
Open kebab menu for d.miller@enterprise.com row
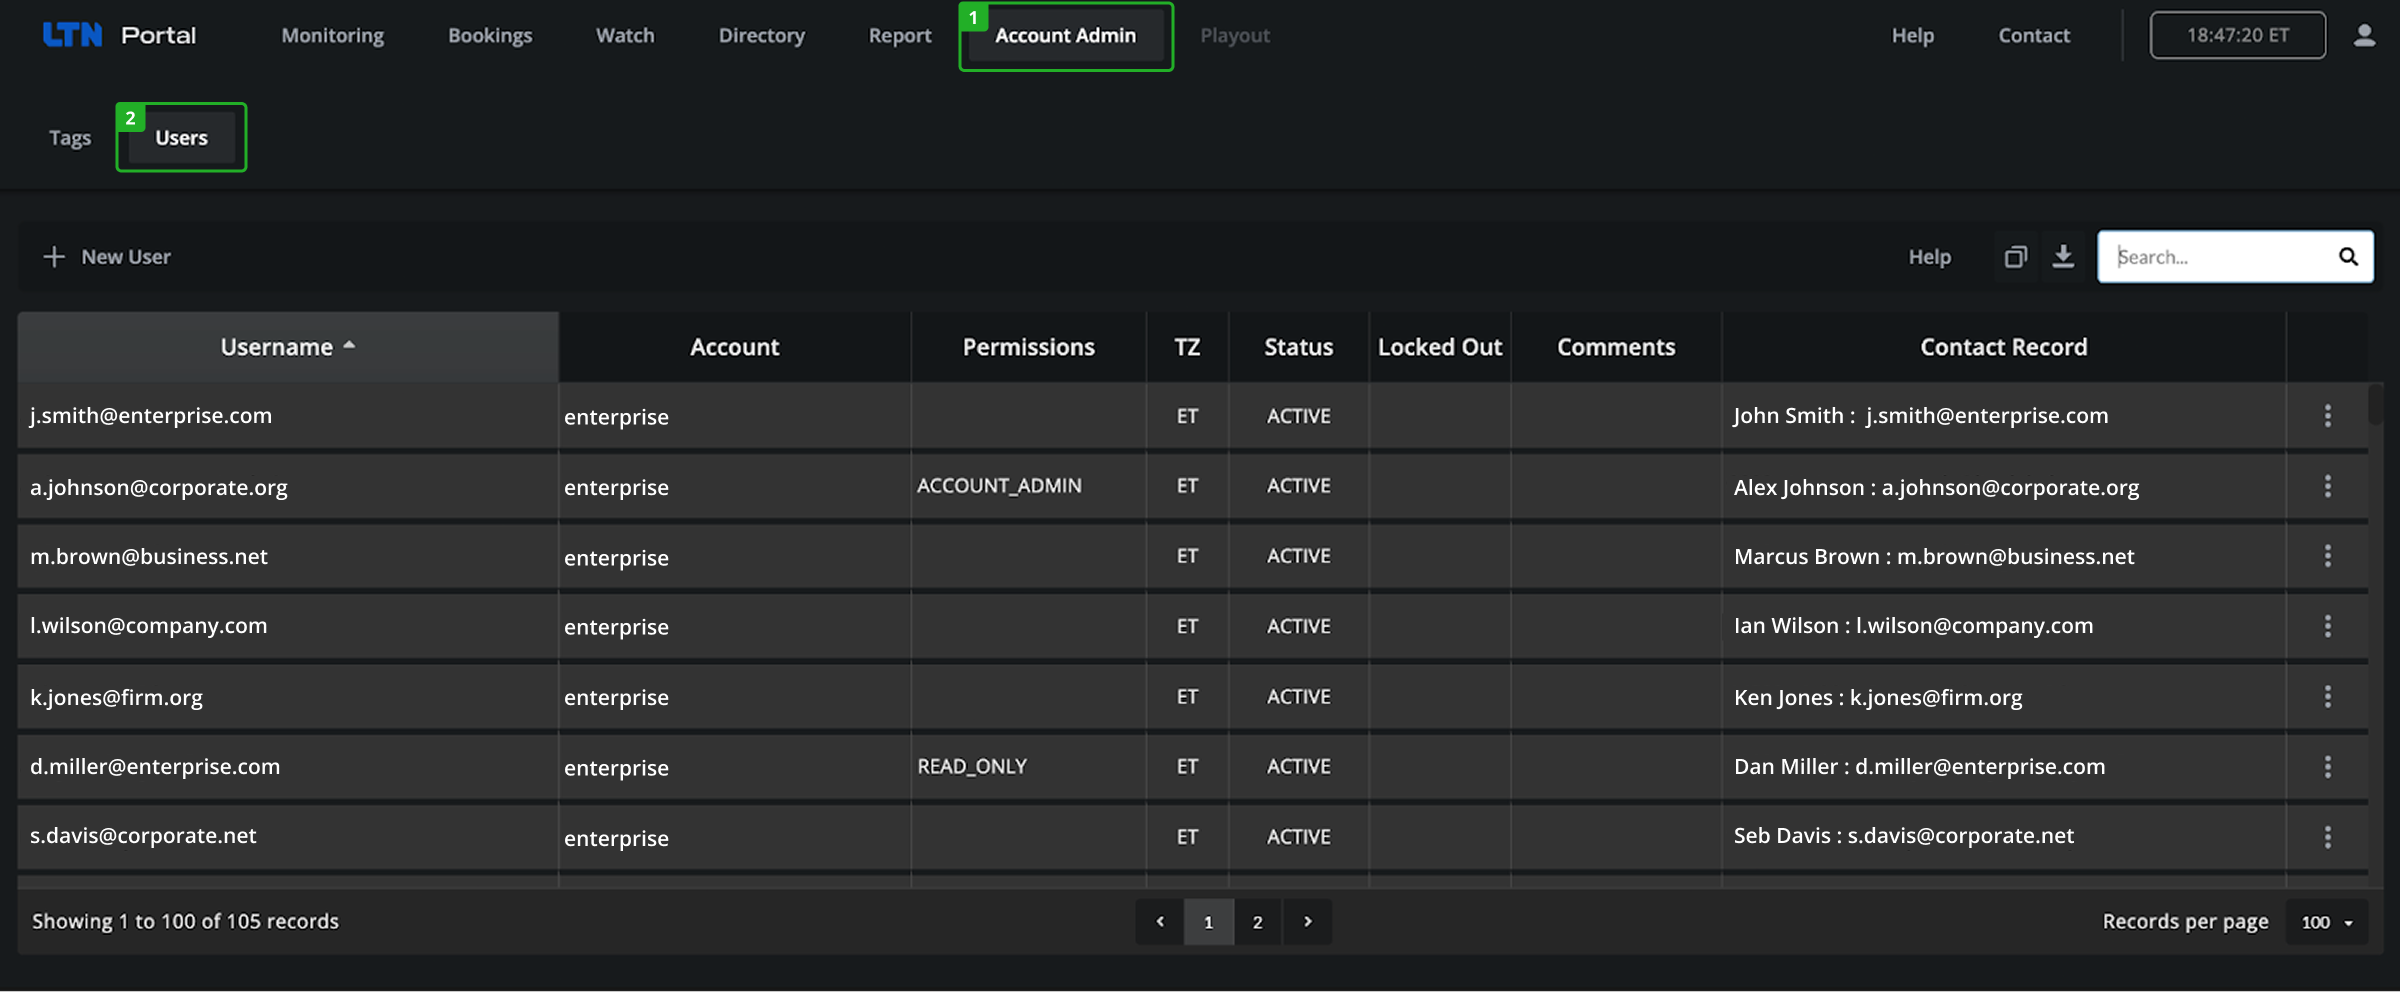coord(2328,766)
